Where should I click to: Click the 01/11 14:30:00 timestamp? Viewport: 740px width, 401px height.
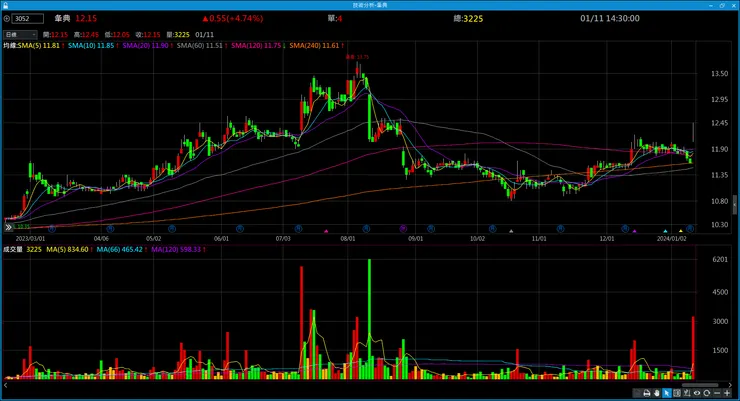click(x=610, y=18)
